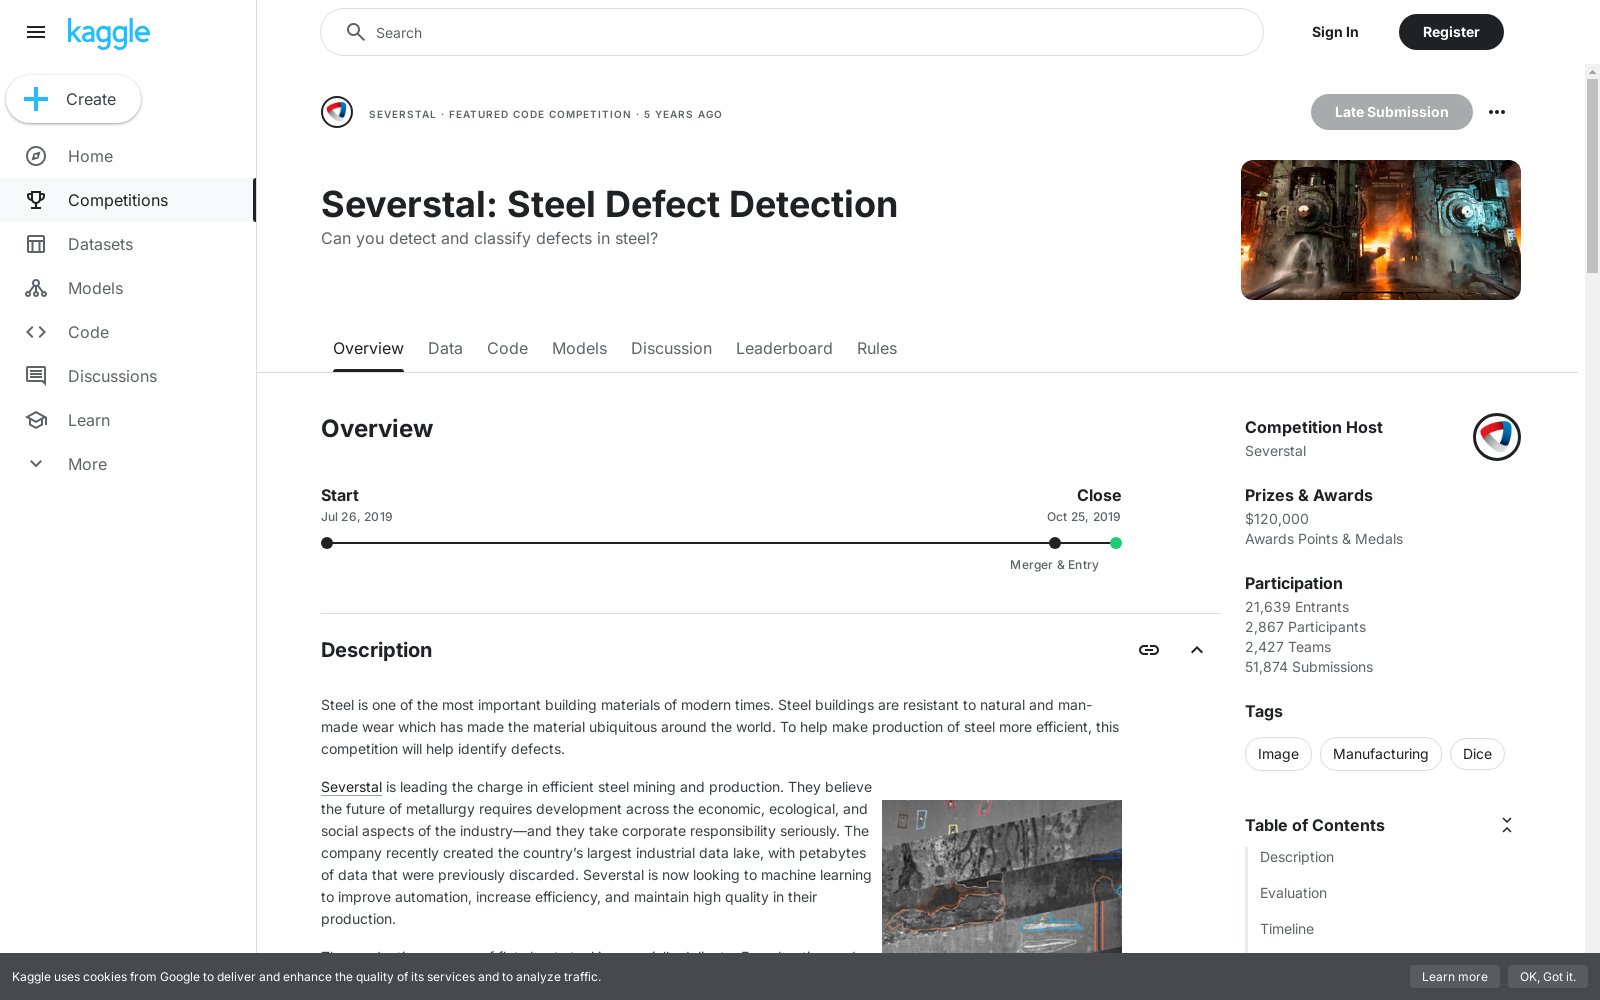Click the Kaggle logo
Image resolution: width=1600 pixels, height=1000 pixels.
[x=108, y=33]
